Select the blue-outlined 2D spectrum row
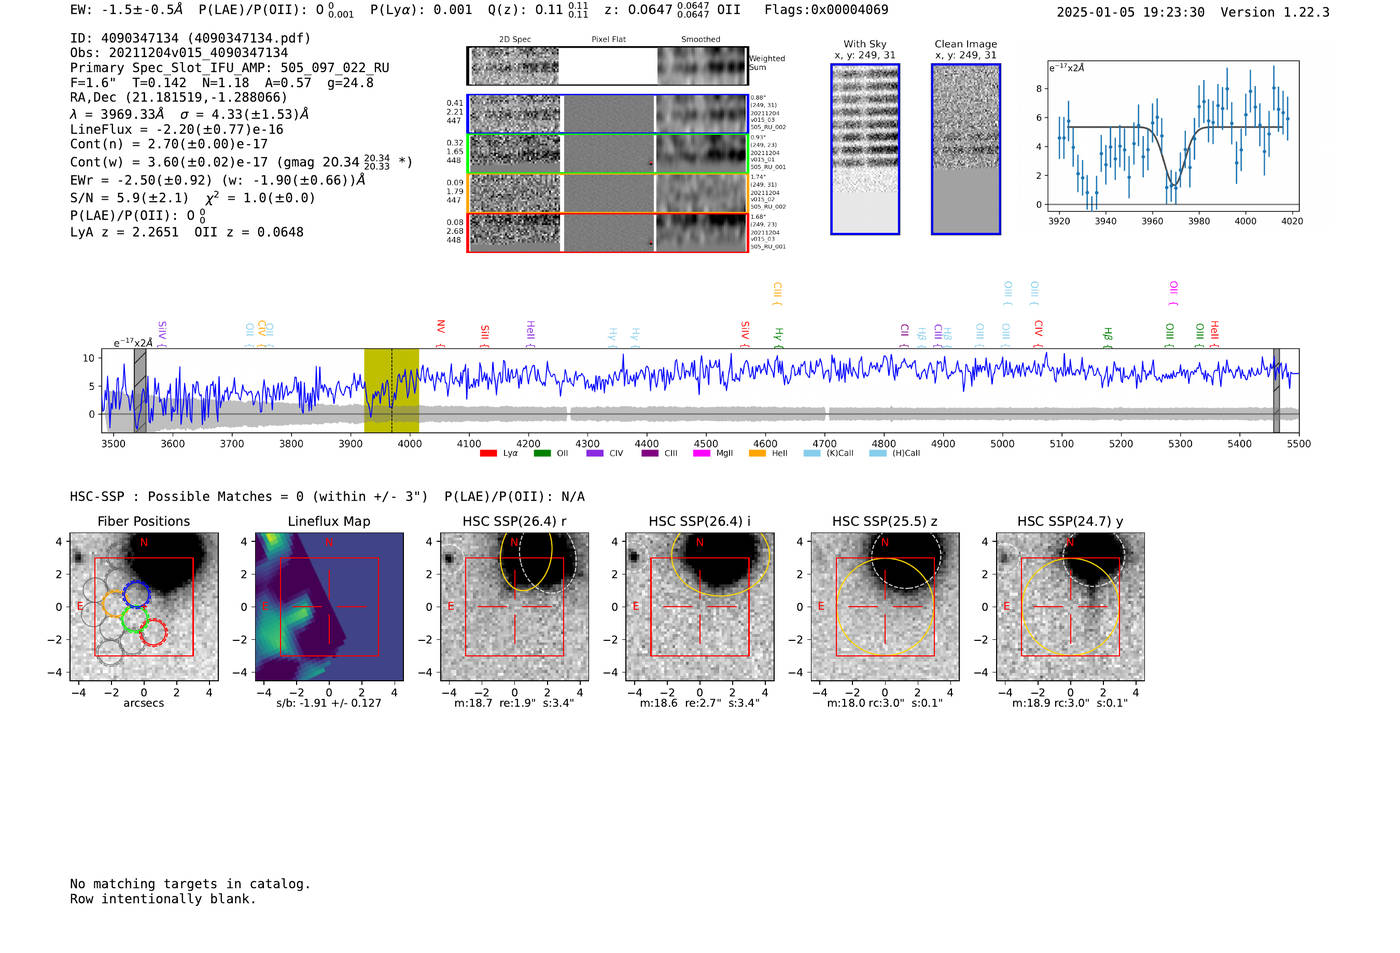The image size is (1400, 953). 608,114
